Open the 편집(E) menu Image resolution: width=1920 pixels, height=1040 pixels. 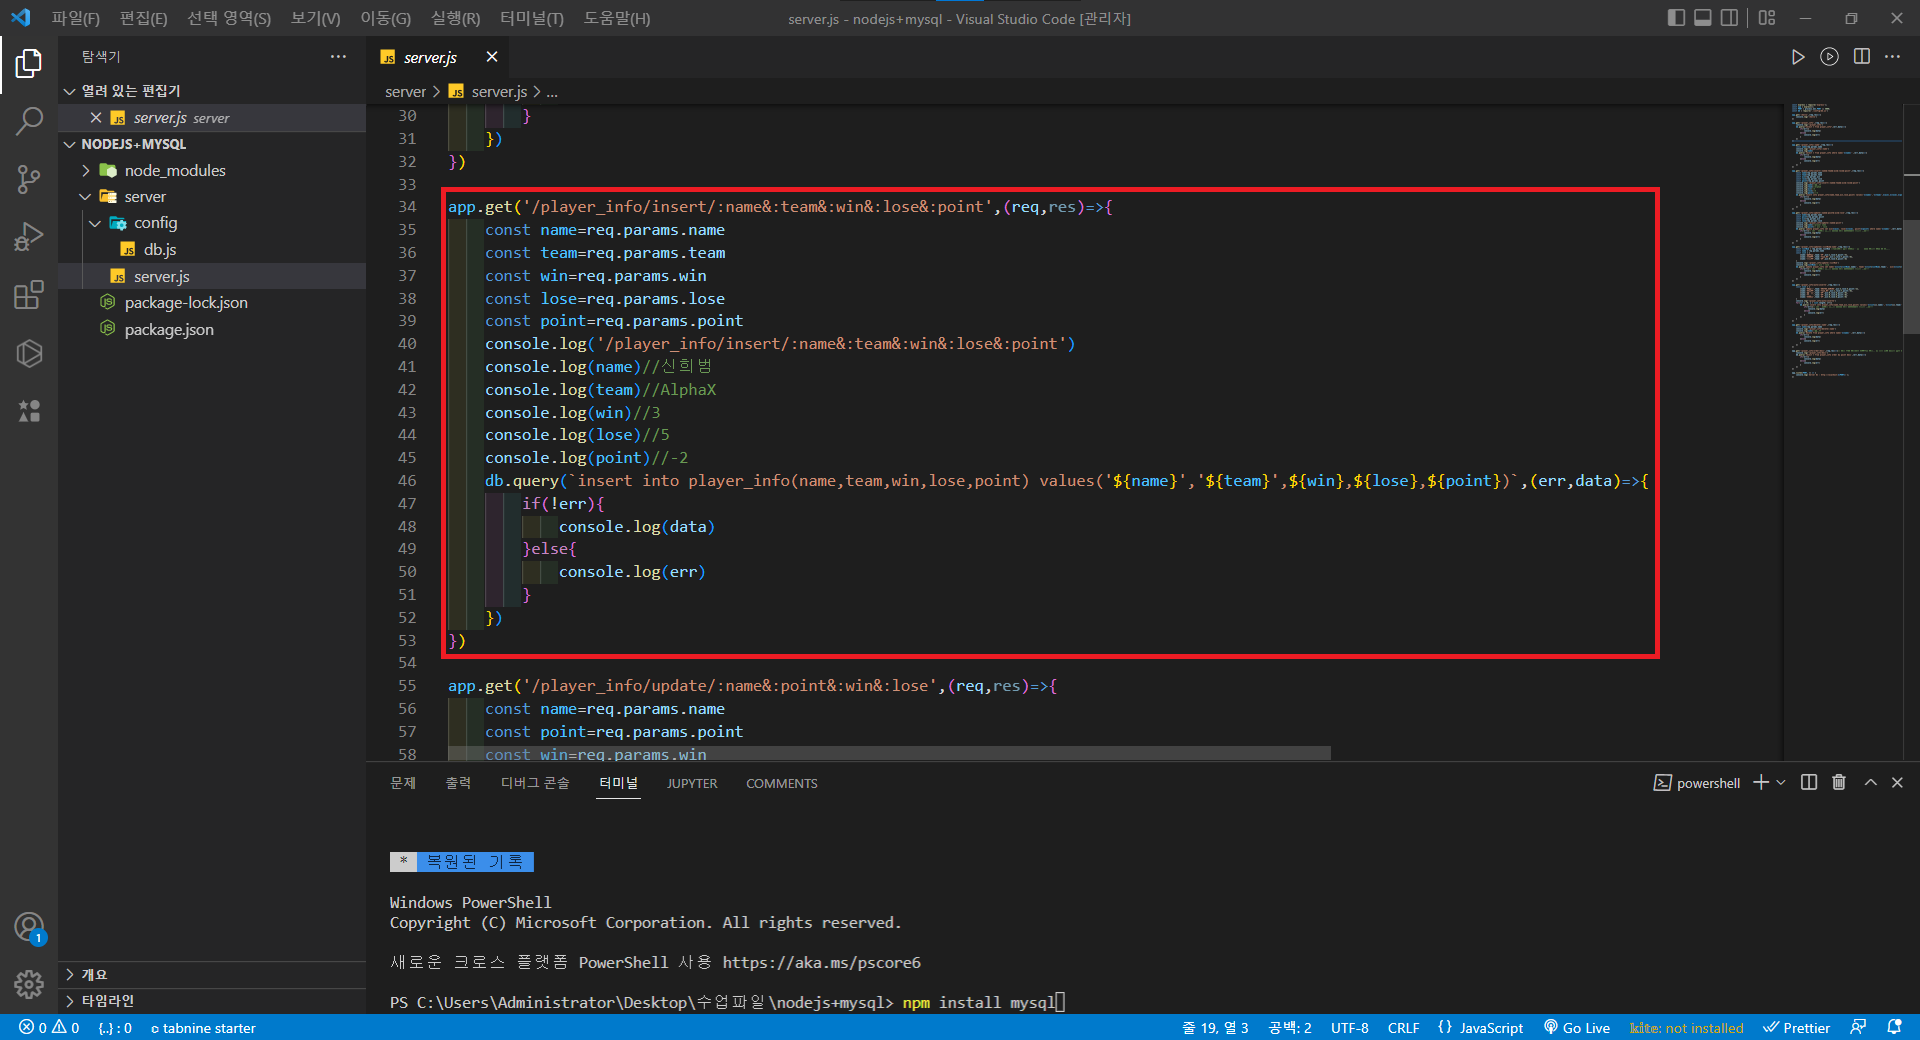[143, 18]
